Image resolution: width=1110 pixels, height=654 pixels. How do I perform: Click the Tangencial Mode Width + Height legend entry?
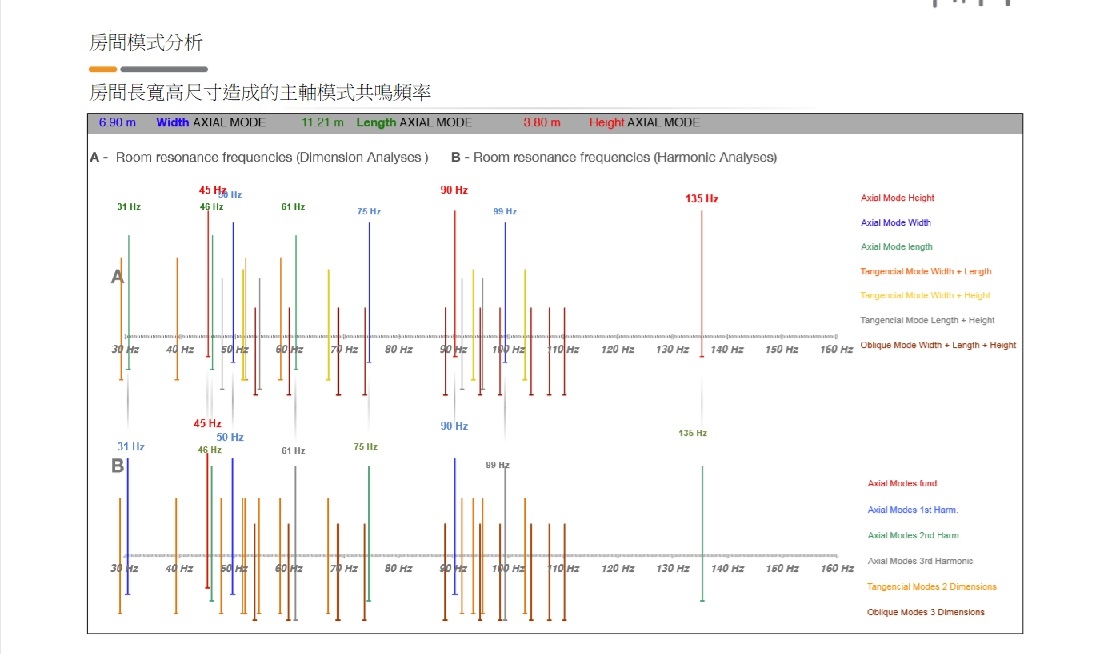click(925, 295)
